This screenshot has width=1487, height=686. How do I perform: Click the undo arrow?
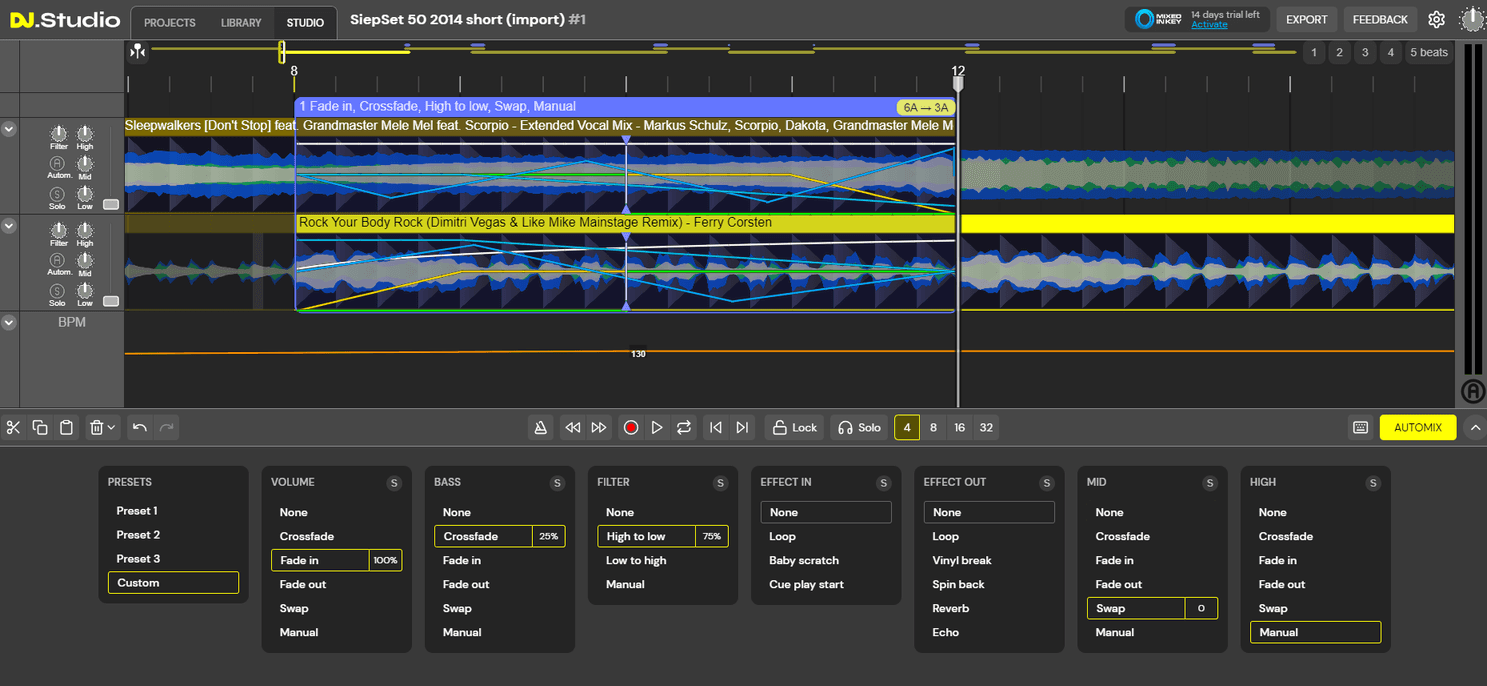140,428
